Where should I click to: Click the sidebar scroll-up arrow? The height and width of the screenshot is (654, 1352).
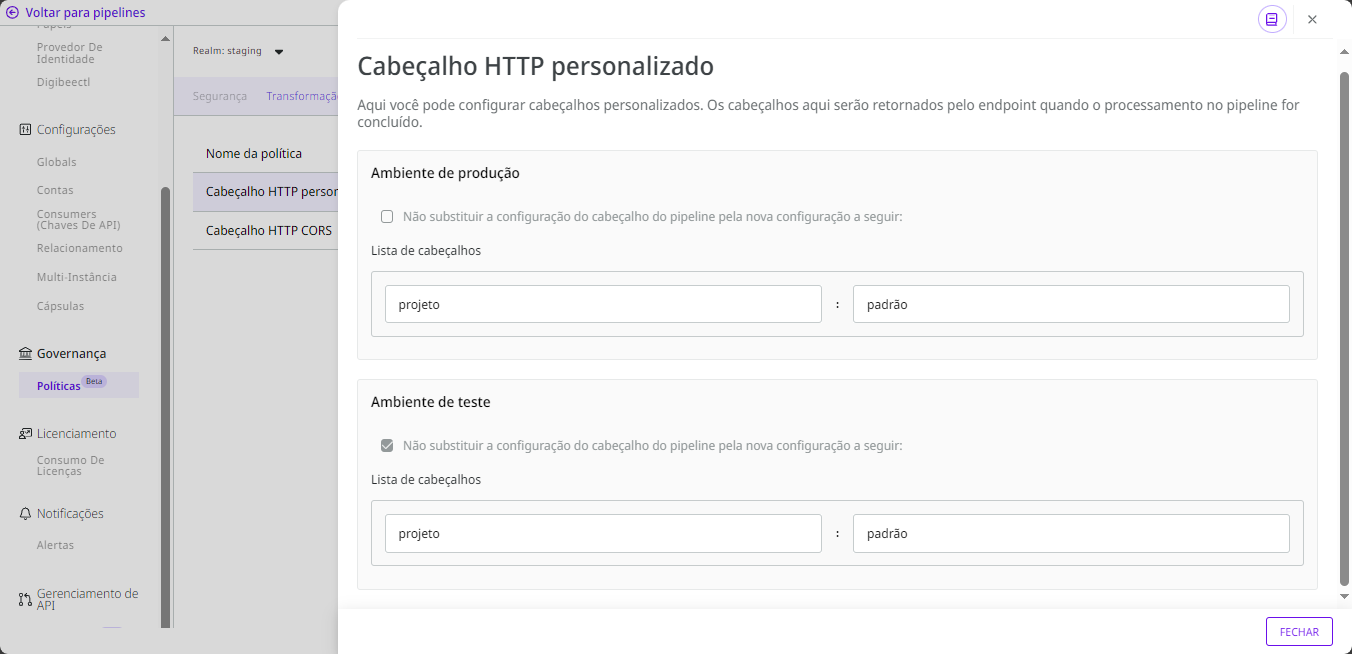click(x=165, y=39)
